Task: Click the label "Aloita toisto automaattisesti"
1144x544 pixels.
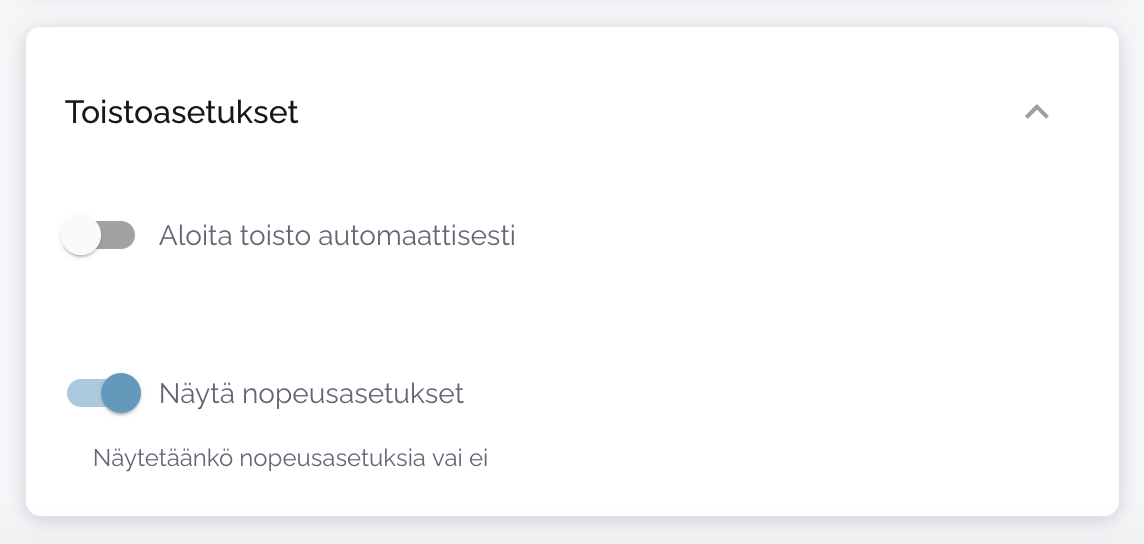Action: (x=337, y=236)
